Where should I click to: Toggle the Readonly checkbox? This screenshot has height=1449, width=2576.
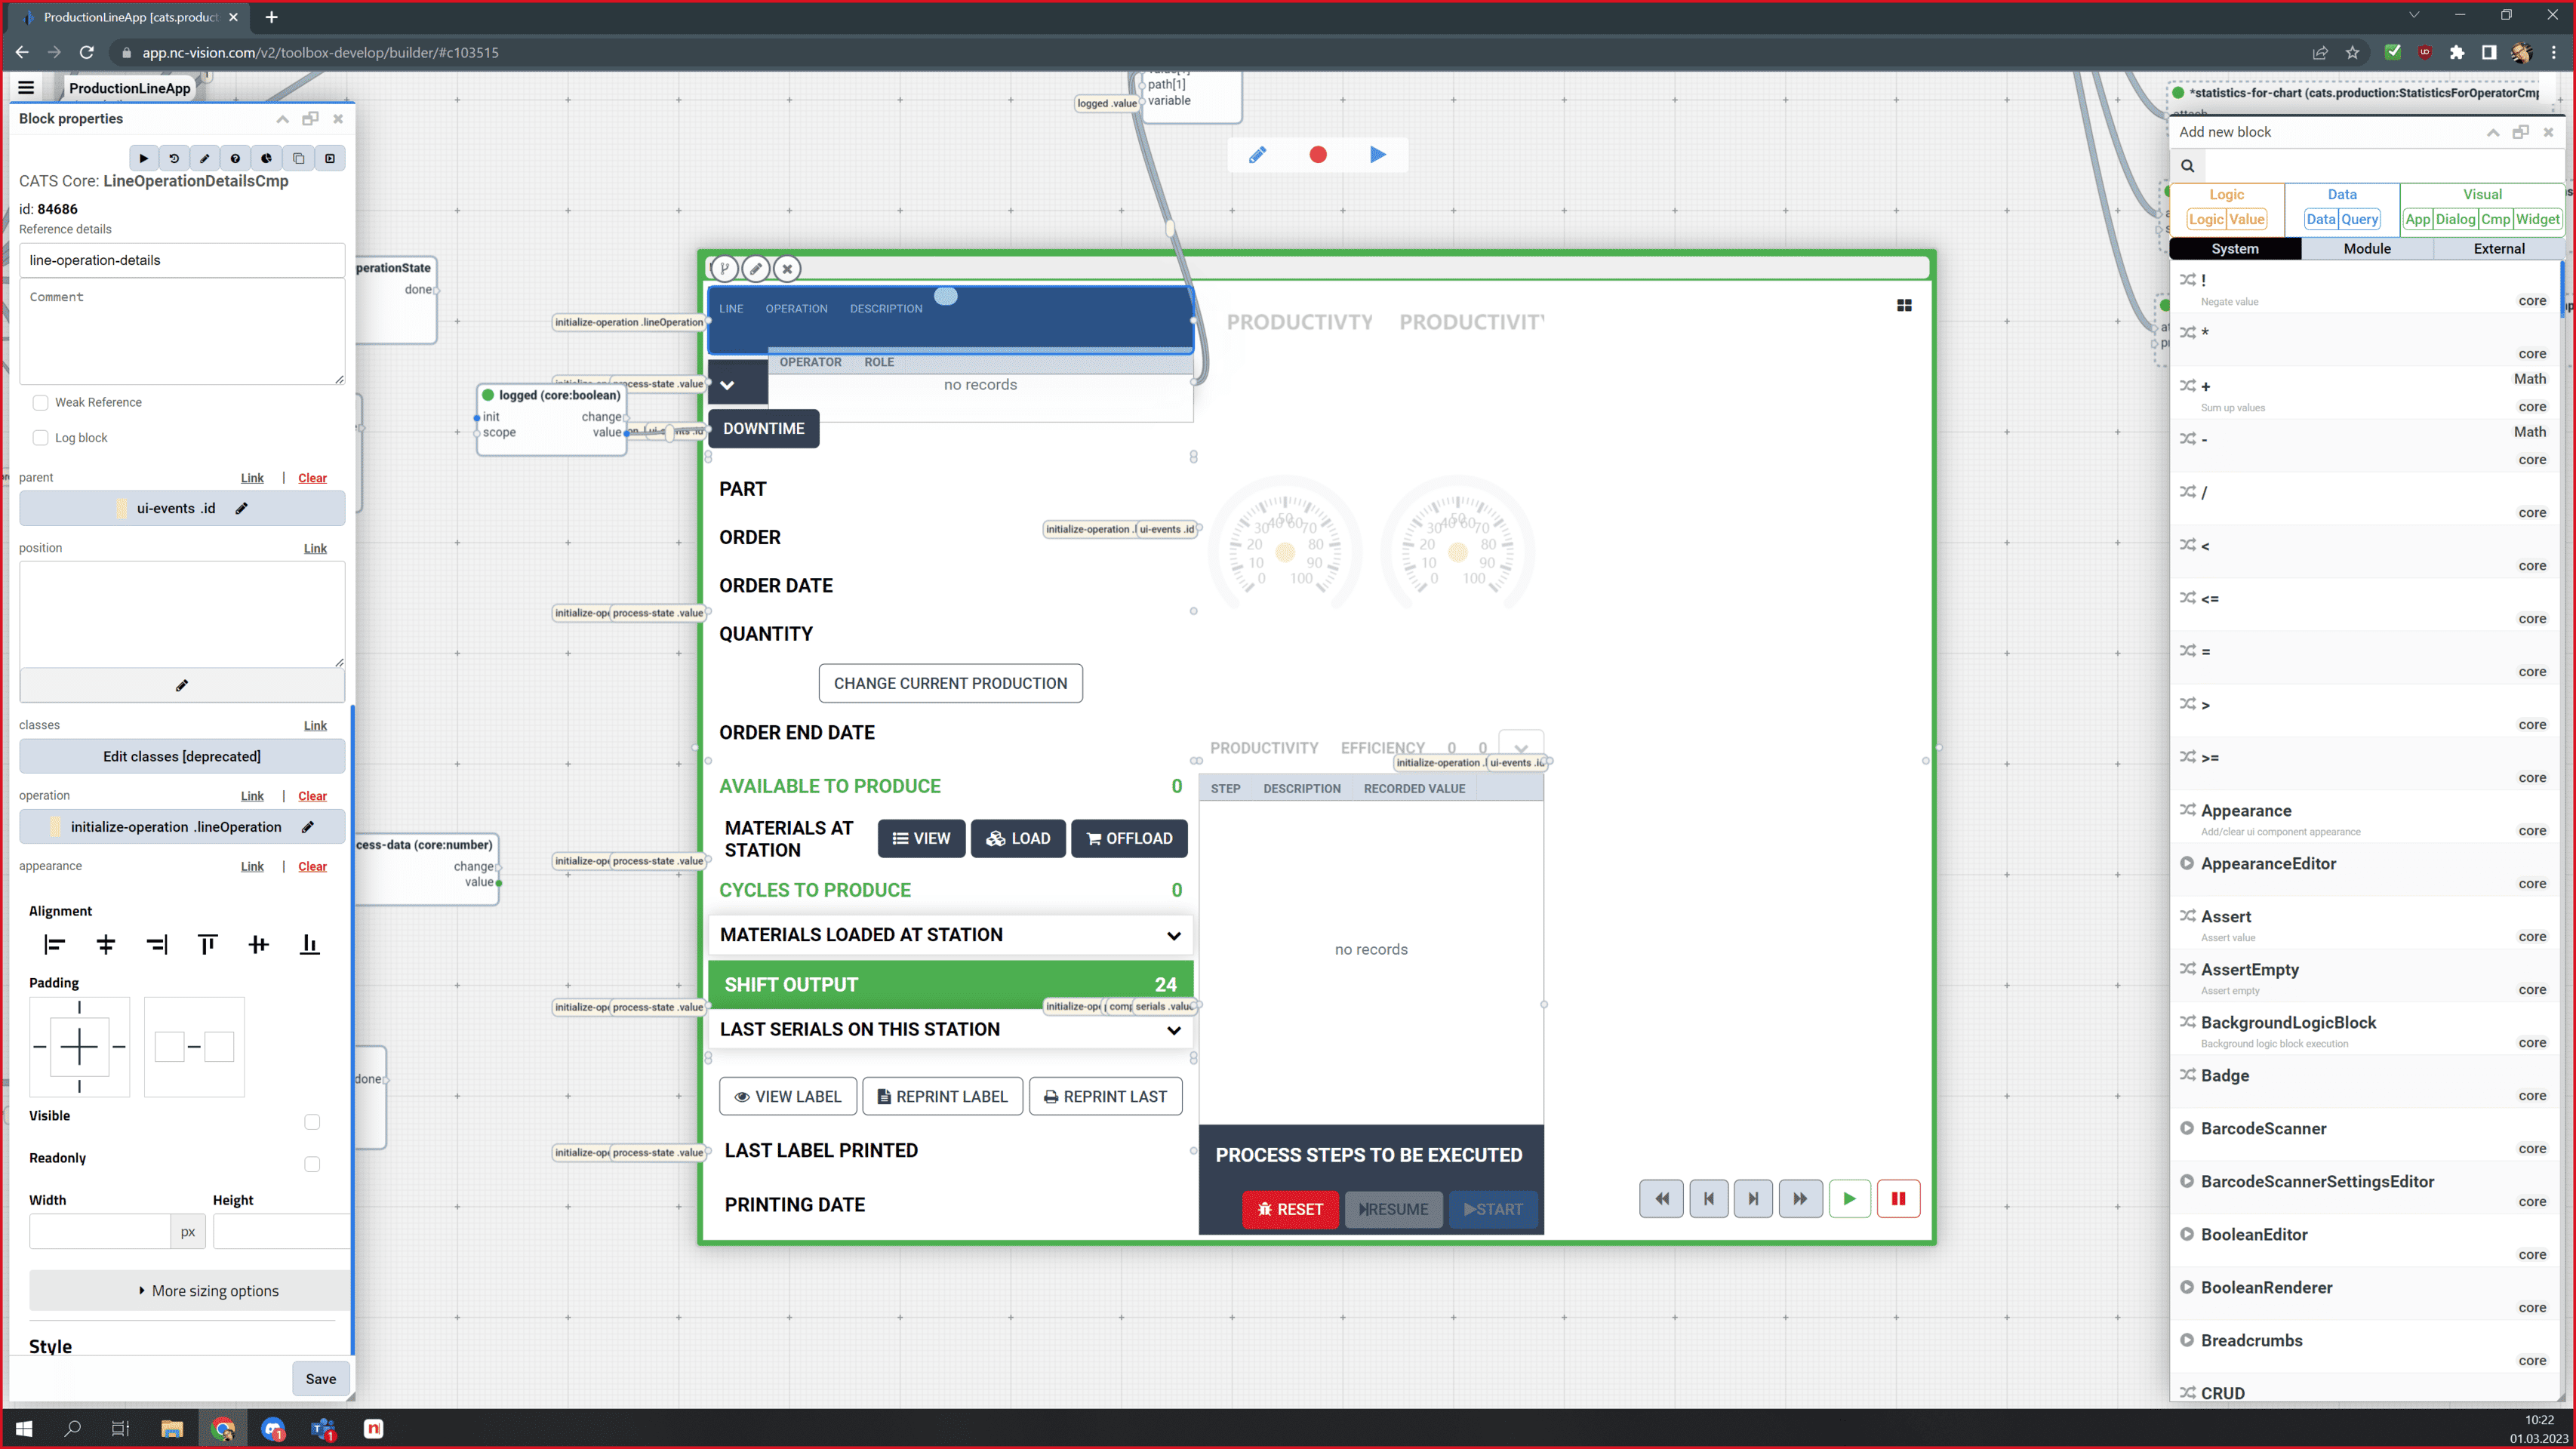click(x=312, y=1164)
